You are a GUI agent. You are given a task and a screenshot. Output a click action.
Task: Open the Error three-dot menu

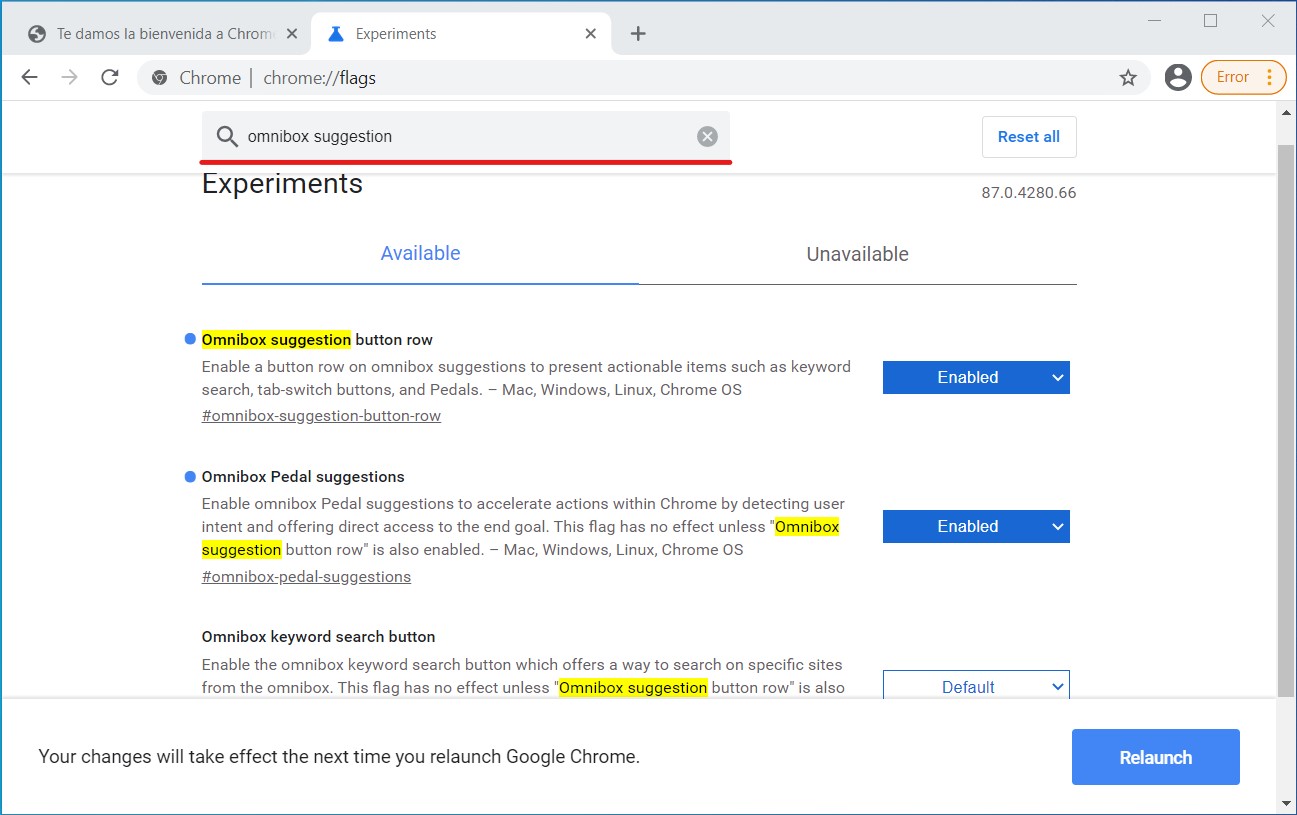tap(1269, 78)
